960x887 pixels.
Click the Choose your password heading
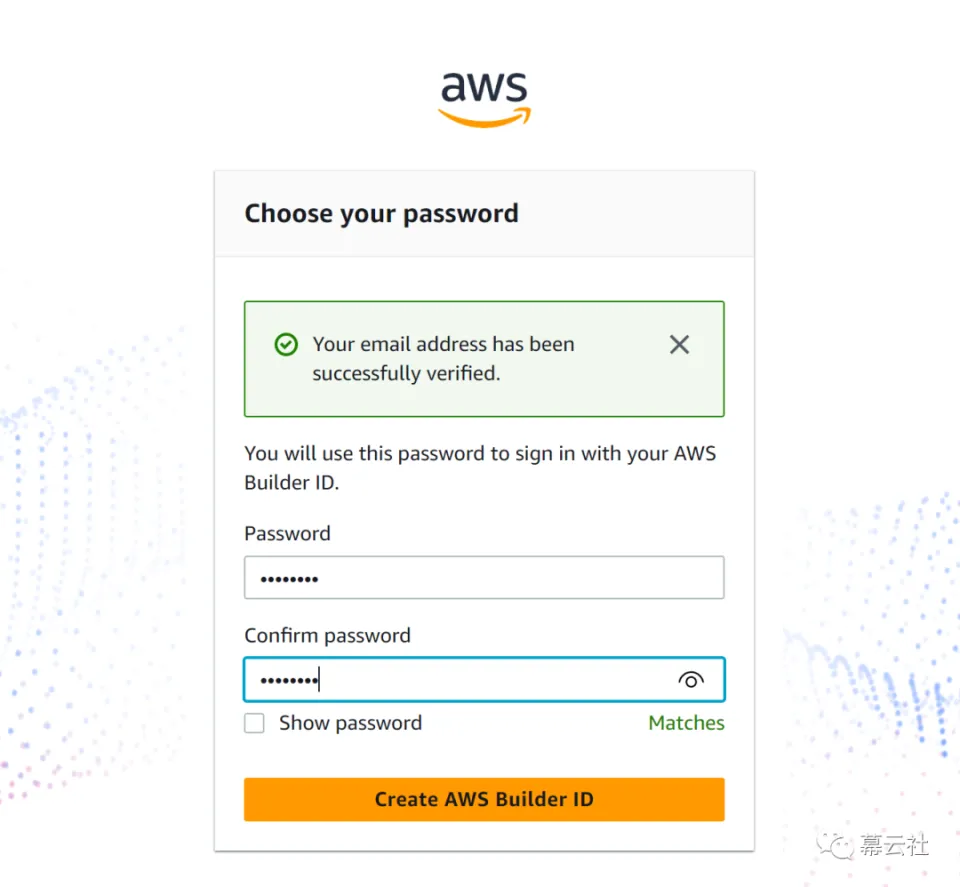point(381,214)
